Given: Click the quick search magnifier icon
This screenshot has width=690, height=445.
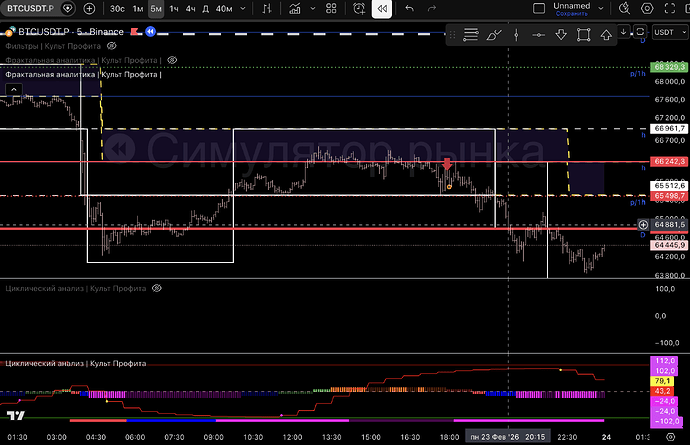Looking at the screenshot, I should 624,9.
